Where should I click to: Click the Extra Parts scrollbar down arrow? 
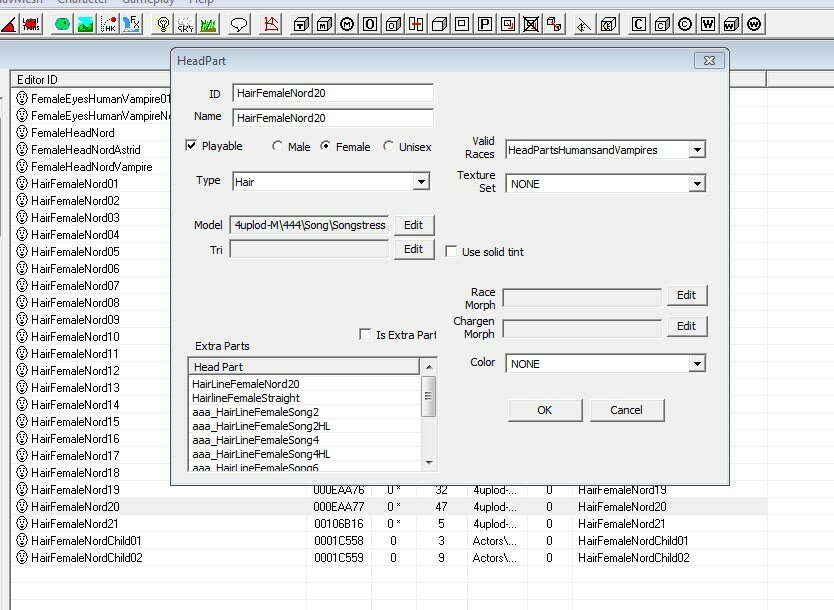click(429, 464)
